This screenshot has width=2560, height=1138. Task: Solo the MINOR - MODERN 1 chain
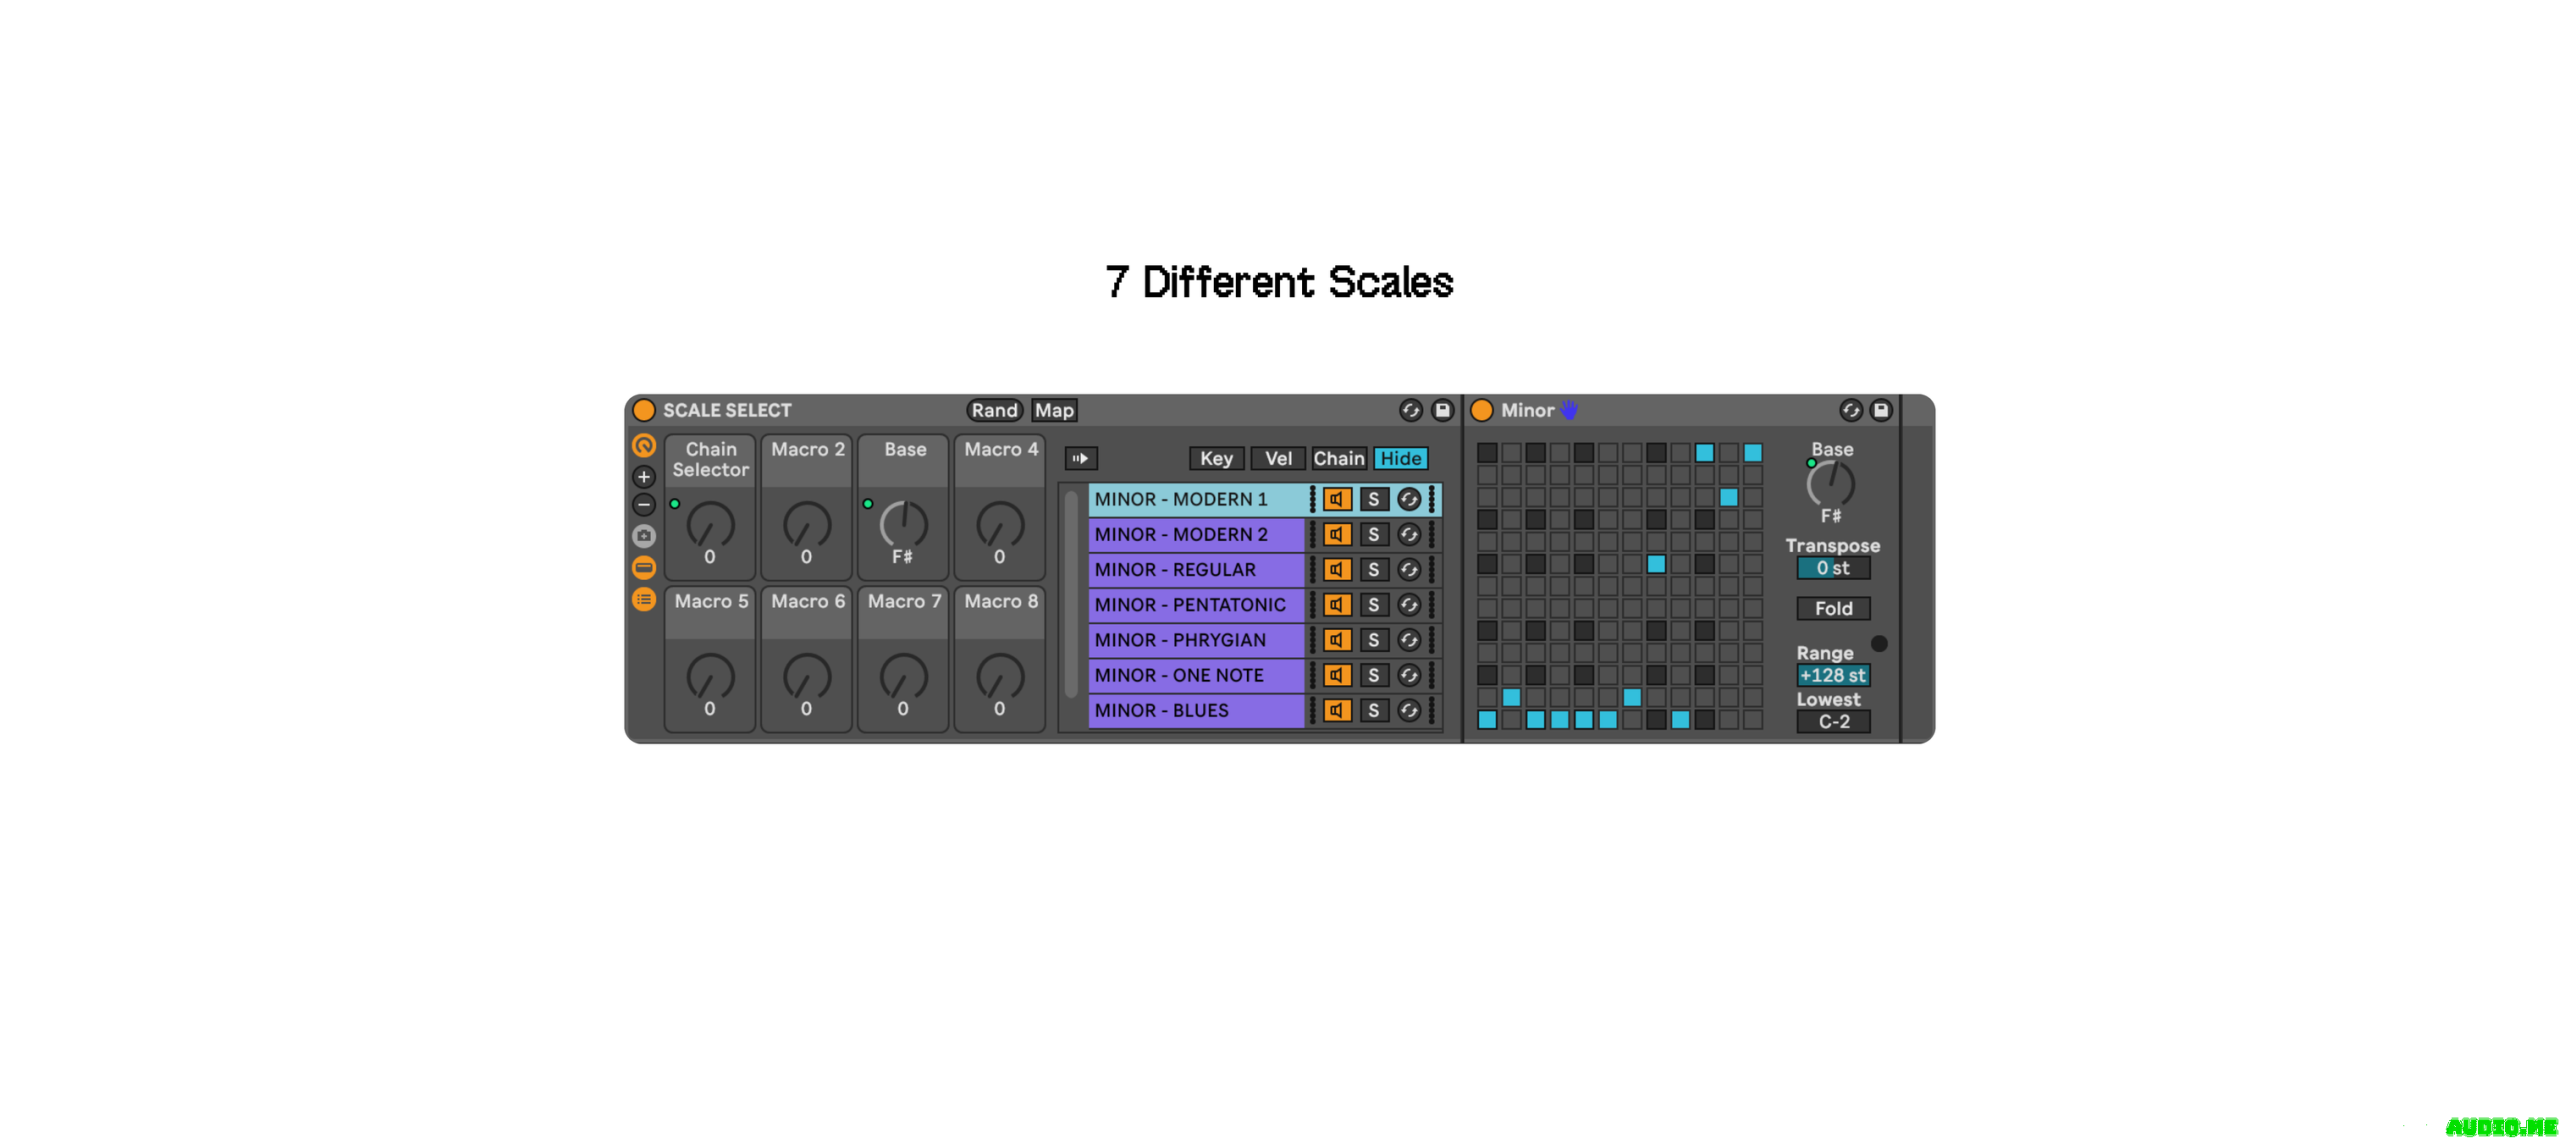[1374, 499]
